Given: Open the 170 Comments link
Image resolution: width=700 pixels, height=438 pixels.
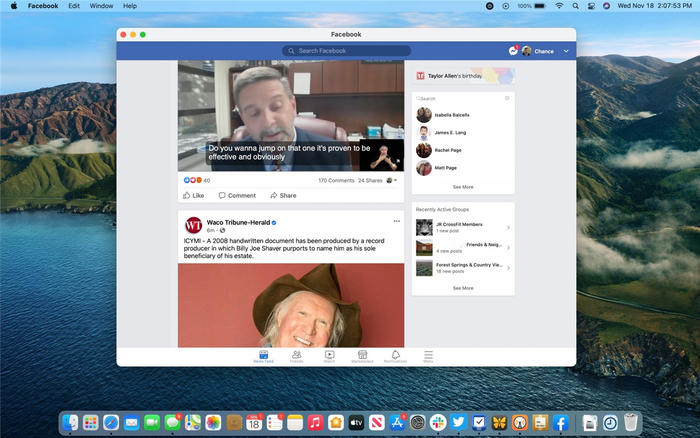Looking at the screenshot, I should (336, 180).
